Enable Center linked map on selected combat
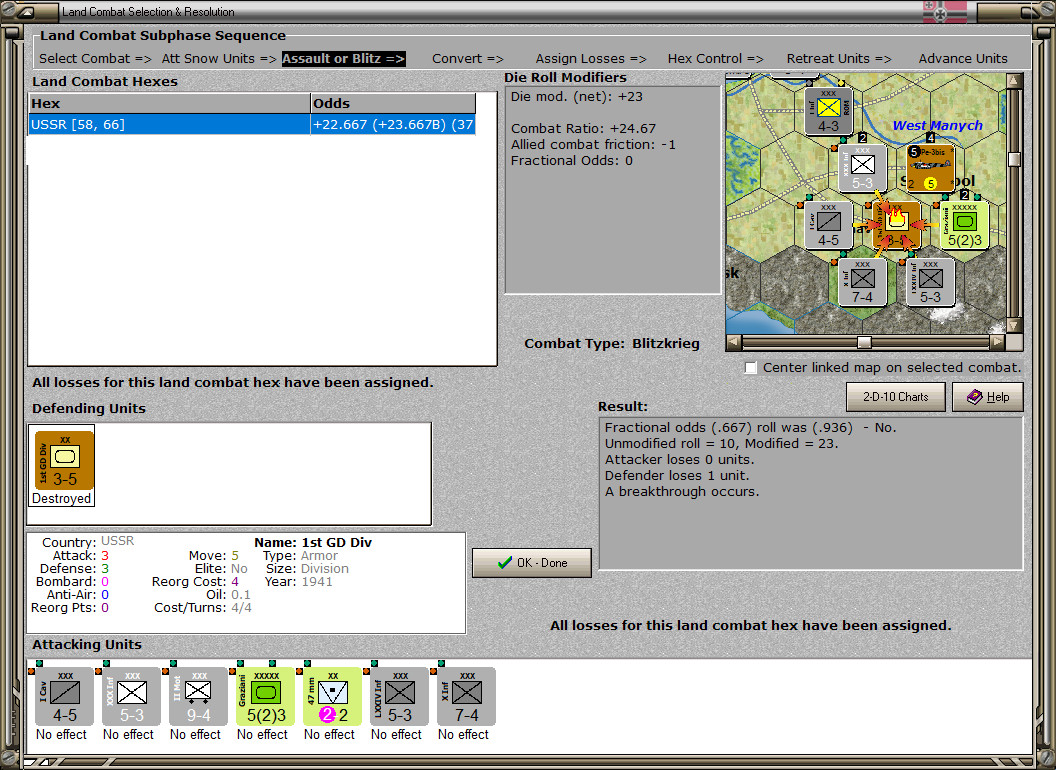1056x770 pixels. coord(751,368)
